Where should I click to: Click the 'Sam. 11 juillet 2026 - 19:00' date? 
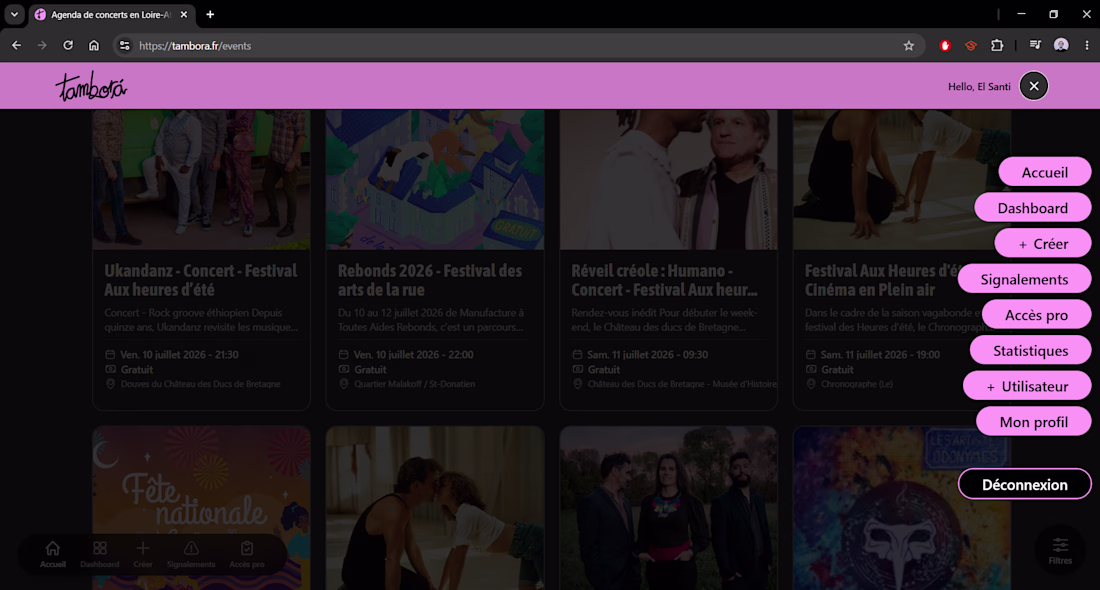click(880, 355)
